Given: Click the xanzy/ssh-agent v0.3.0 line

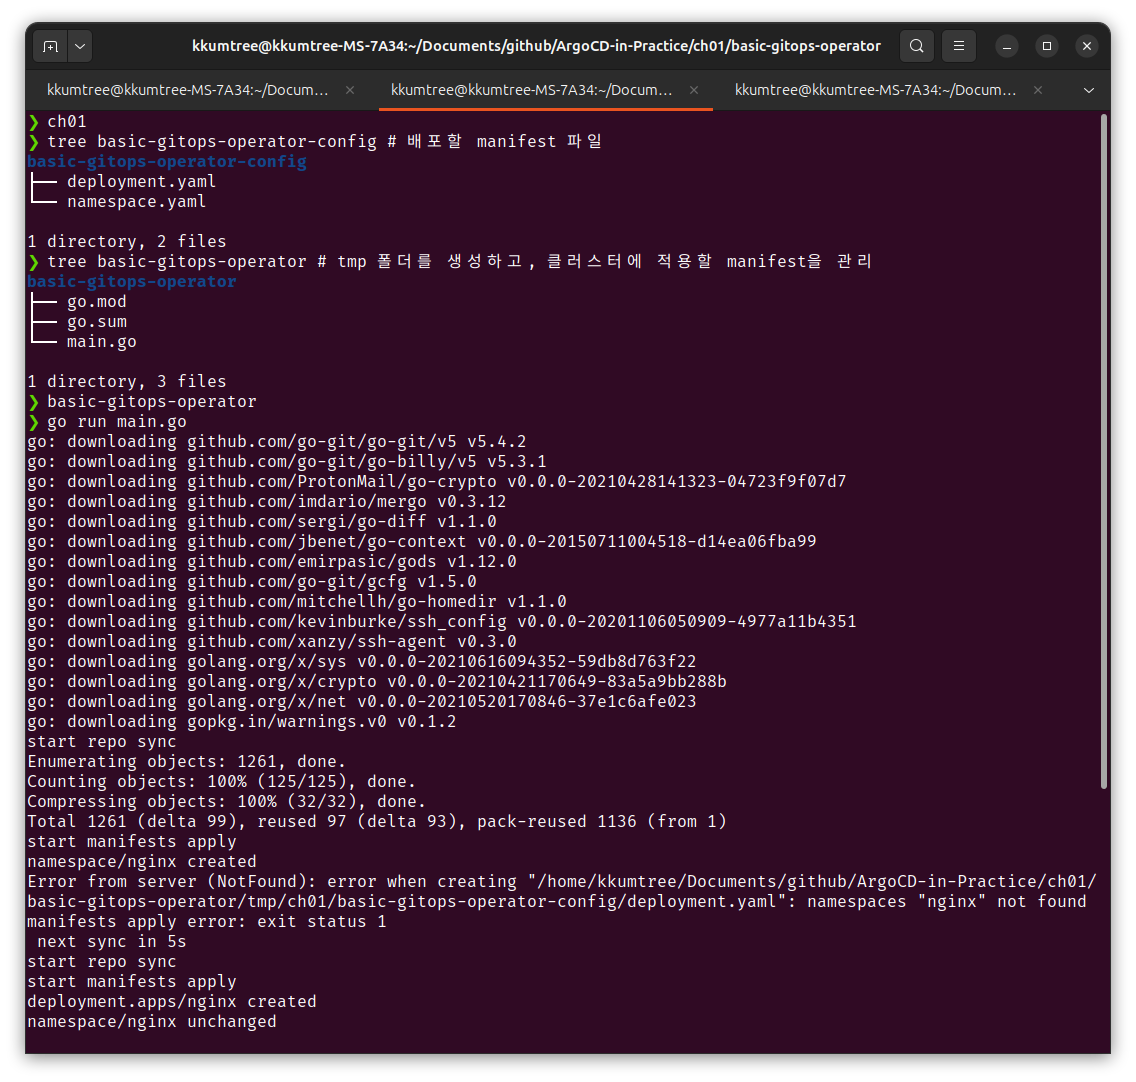Looking at the screenshot, I should click(272, 641).
